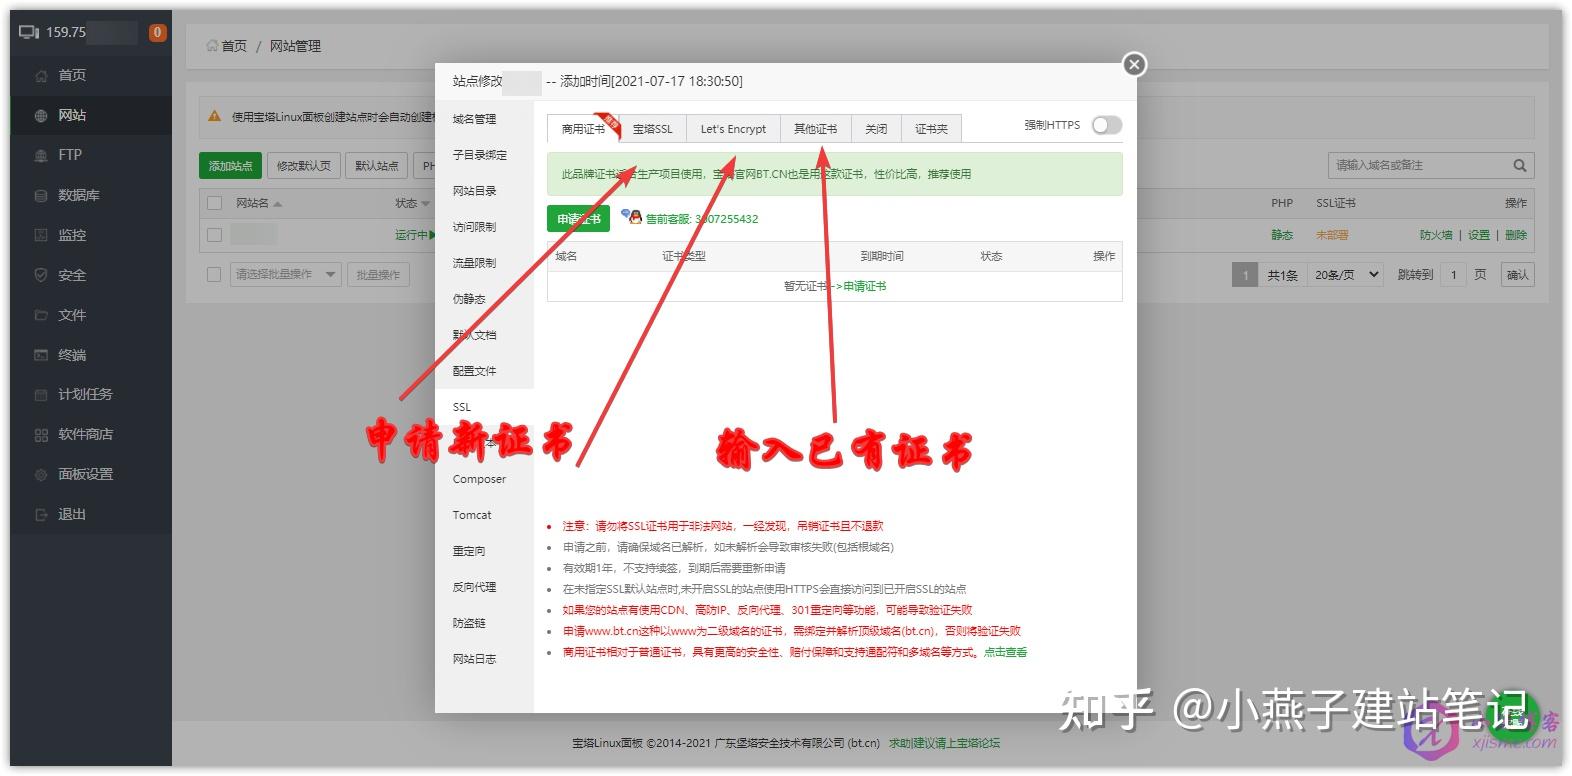Switch to the 宝塔SSL tab
1572x776 pixels.
653,129
